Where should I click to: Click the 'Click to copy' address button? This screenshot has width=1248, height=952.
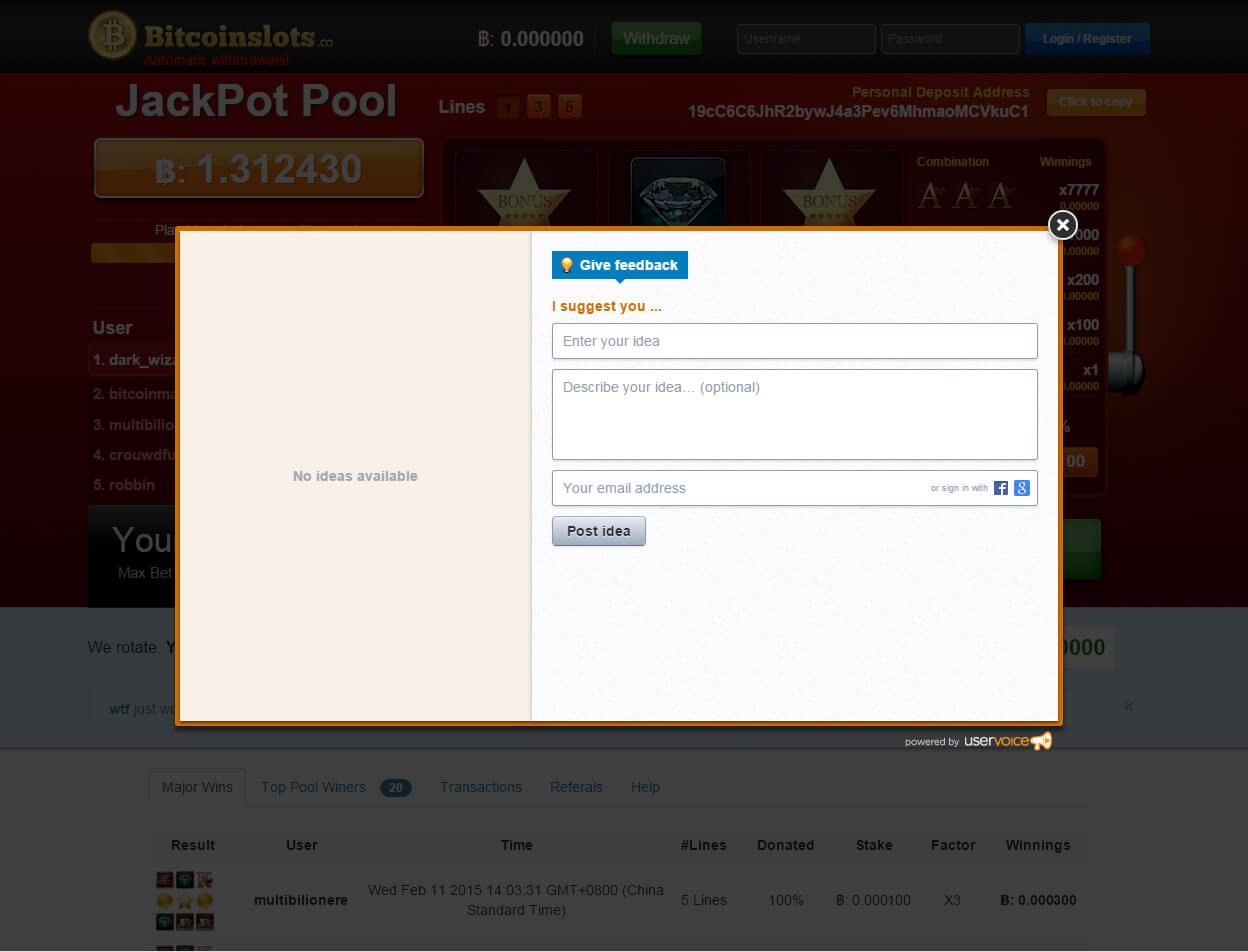click(x=1096, y=102)
